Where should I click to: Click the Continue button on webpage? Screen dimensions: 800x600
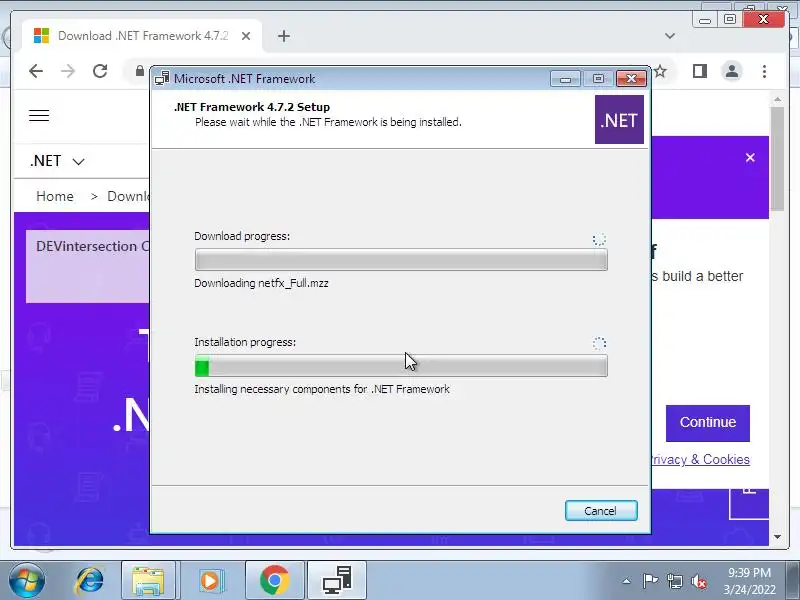coord(708,423)
